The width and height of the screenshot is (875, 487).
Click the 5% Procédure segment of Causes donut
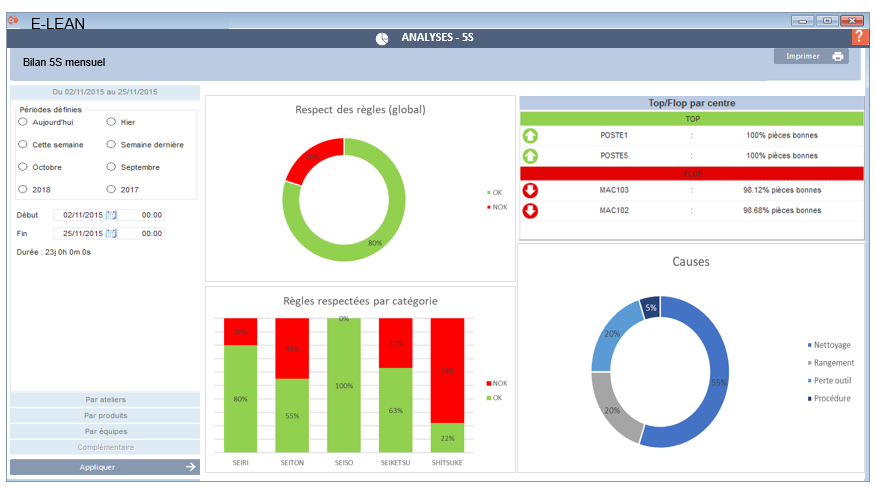click(651, 307)
